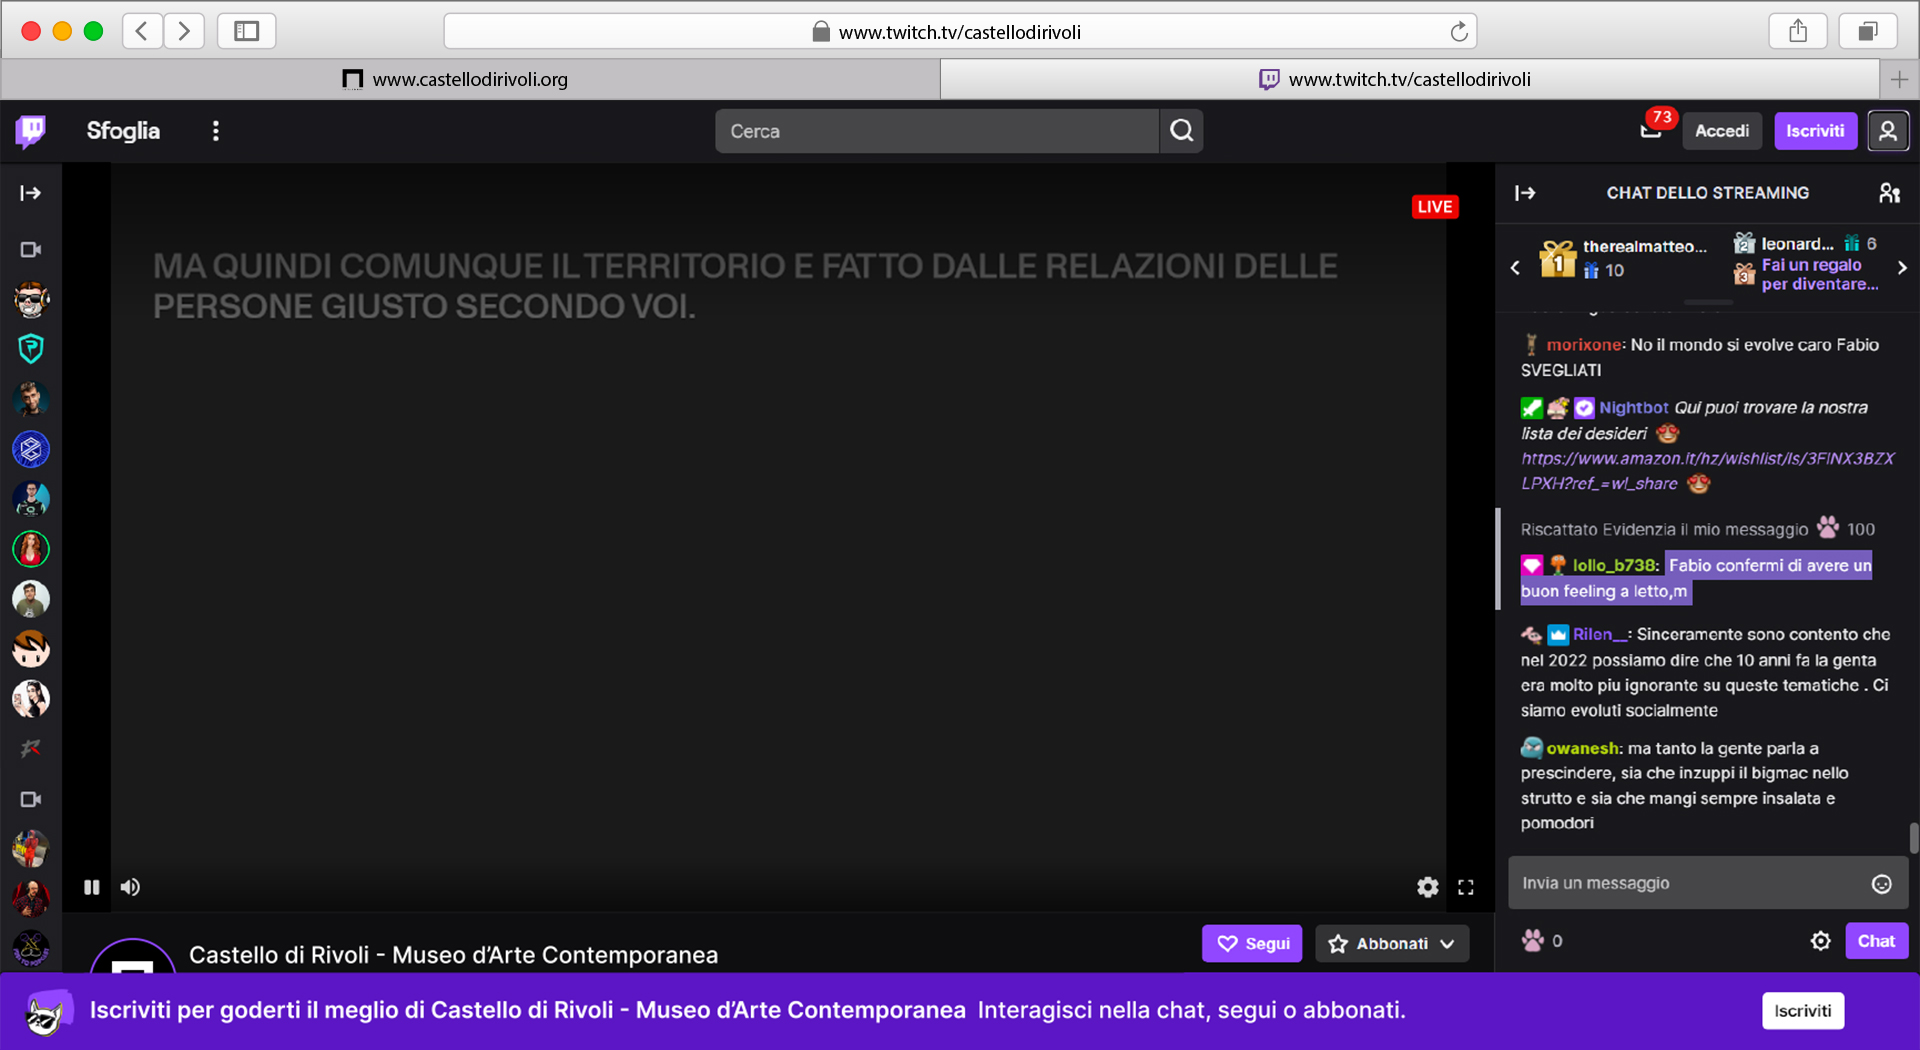Viewport: 1920px width, 1050px height.
Task: Click the Accedi login button
Action: coord(1721,131)
